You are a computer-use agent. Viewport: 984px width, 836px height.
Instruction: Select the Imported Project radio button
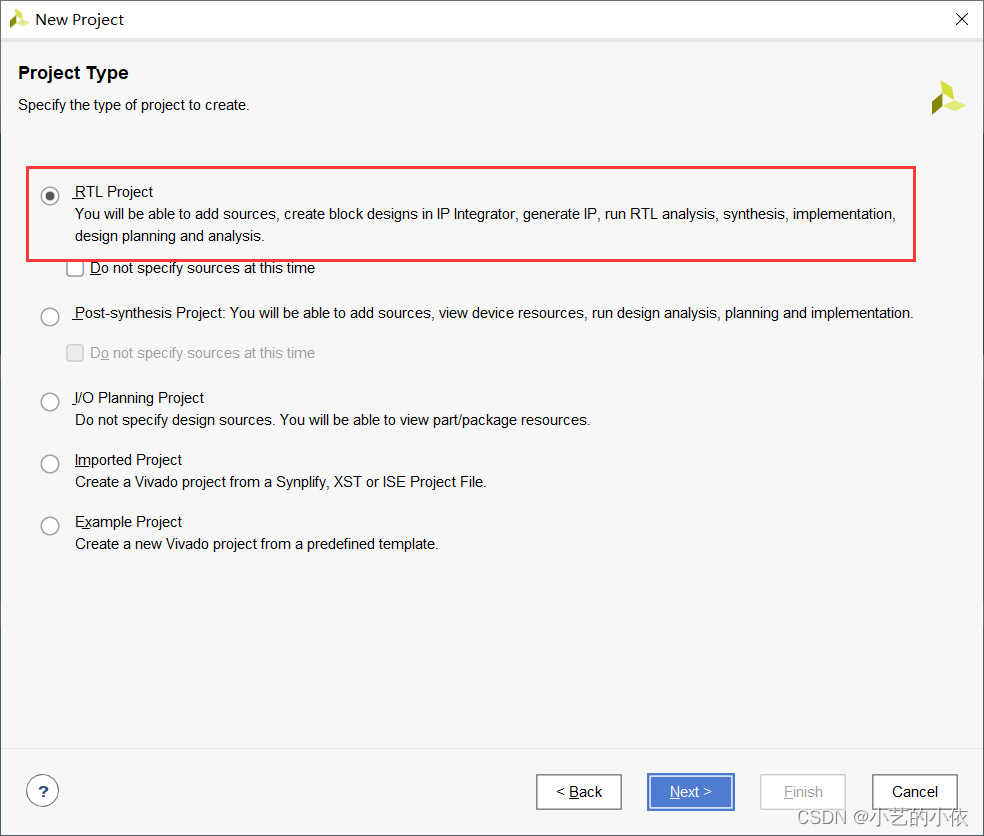50,464
